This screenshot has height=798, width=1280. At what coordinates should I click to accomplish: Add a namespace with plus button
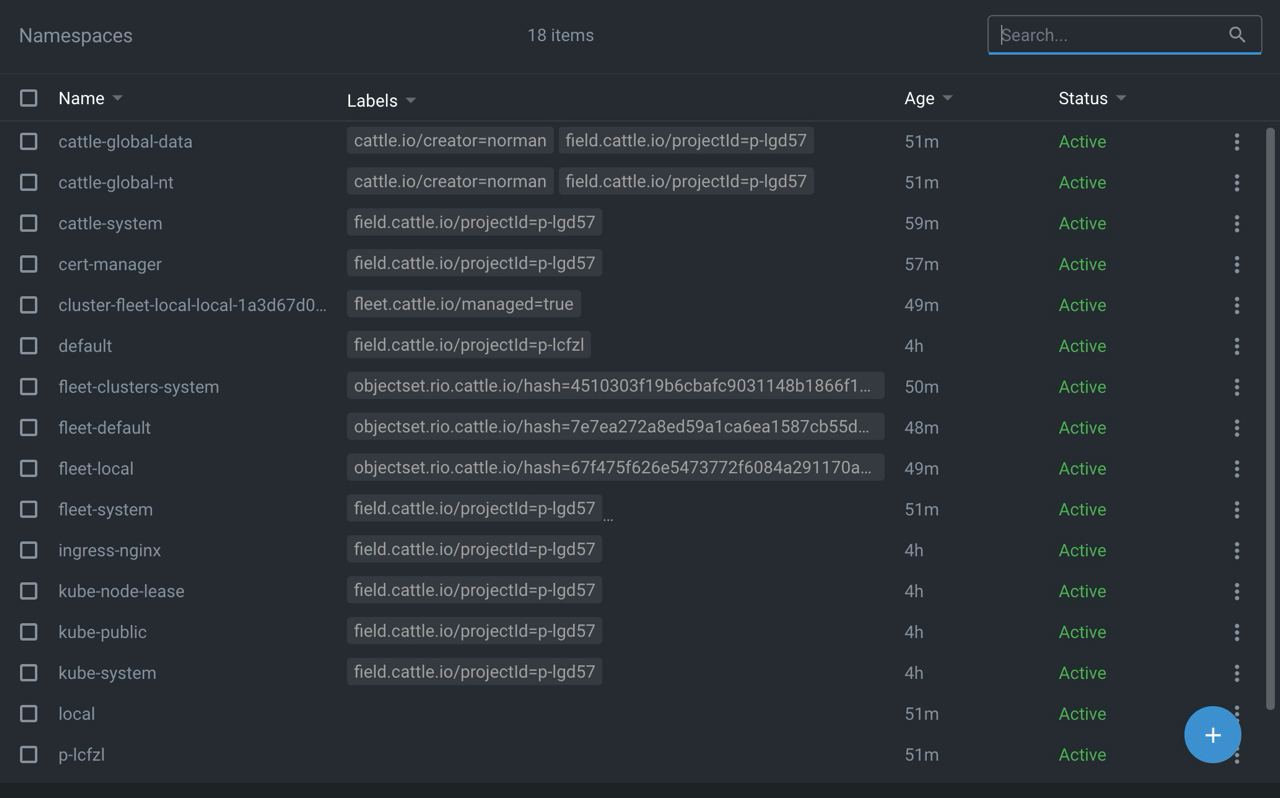click(x=1213, y=735)
